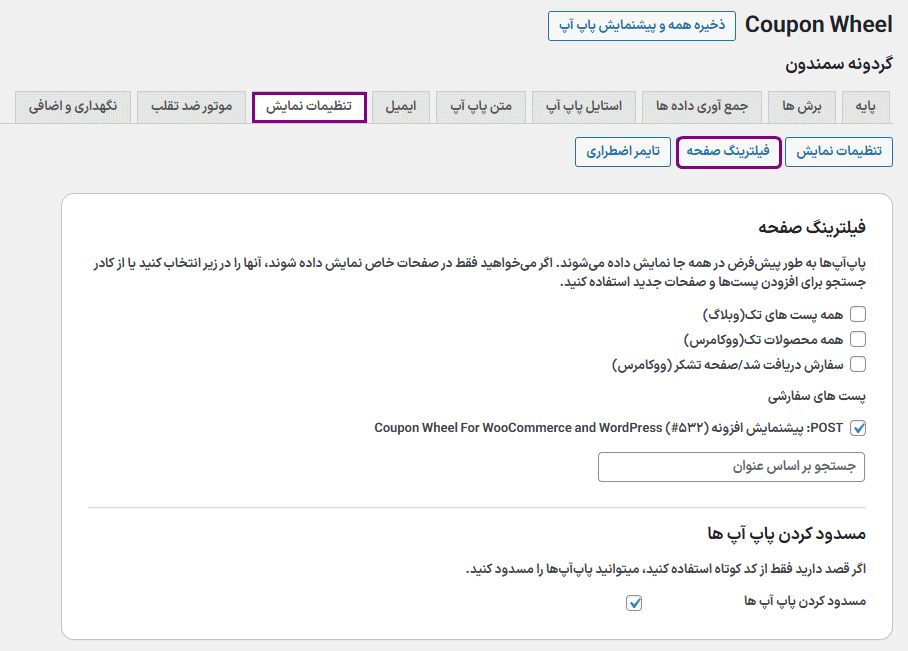
Task: Click 'فیلترینگ صفحه' section heading
Action: (x=812, y=227)
